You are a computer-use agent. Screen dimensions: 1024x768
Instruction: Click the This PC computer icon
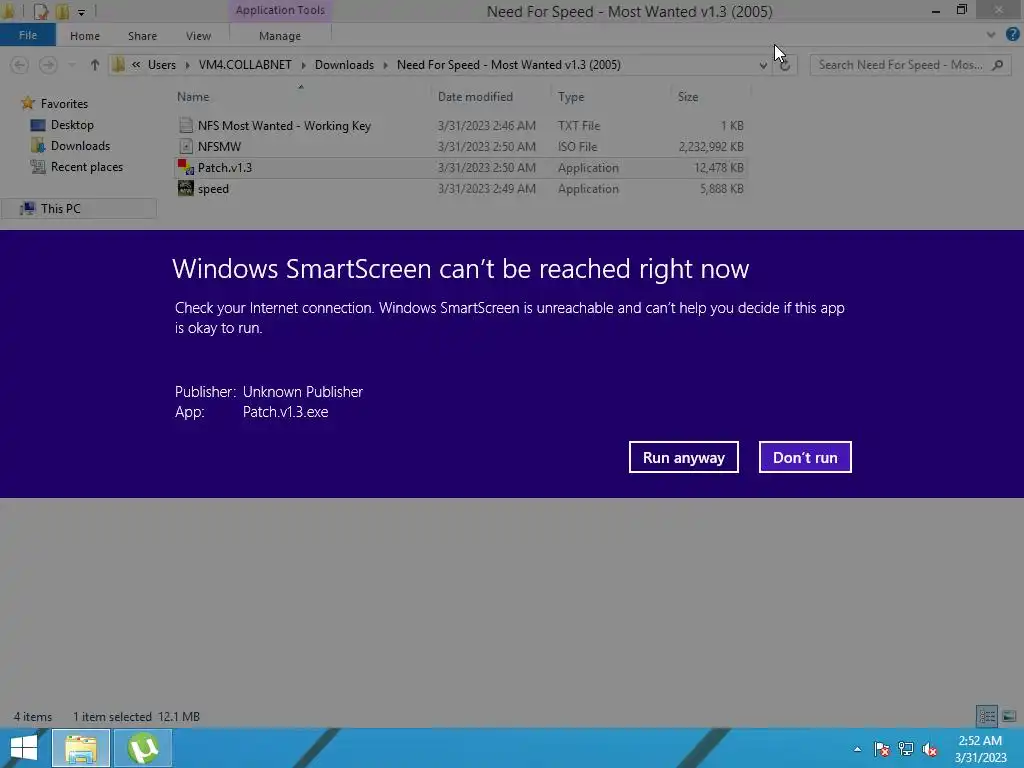[x=27, y=208]
